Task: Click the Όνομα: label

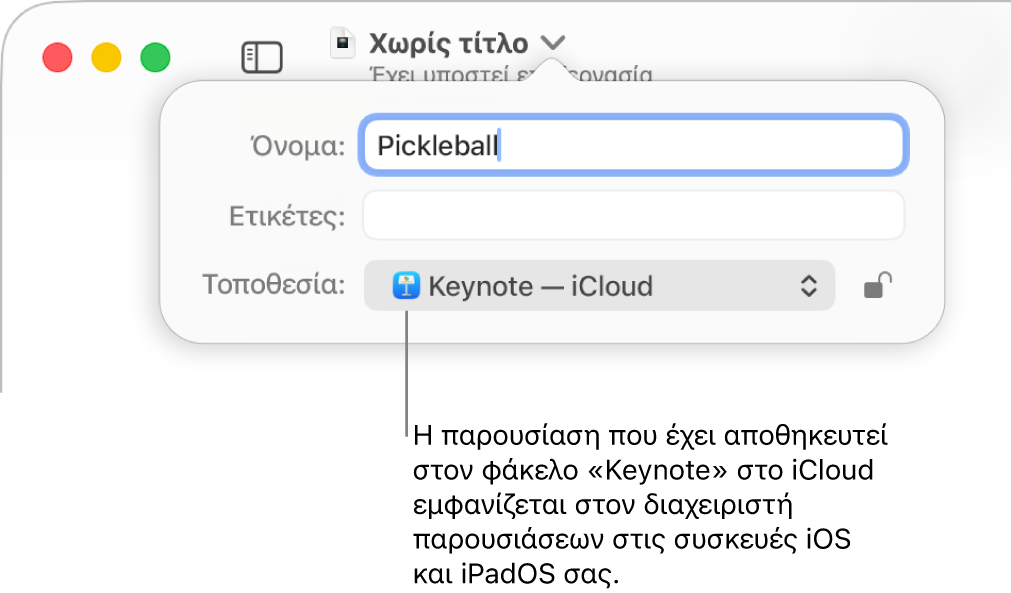Action: 298,146
